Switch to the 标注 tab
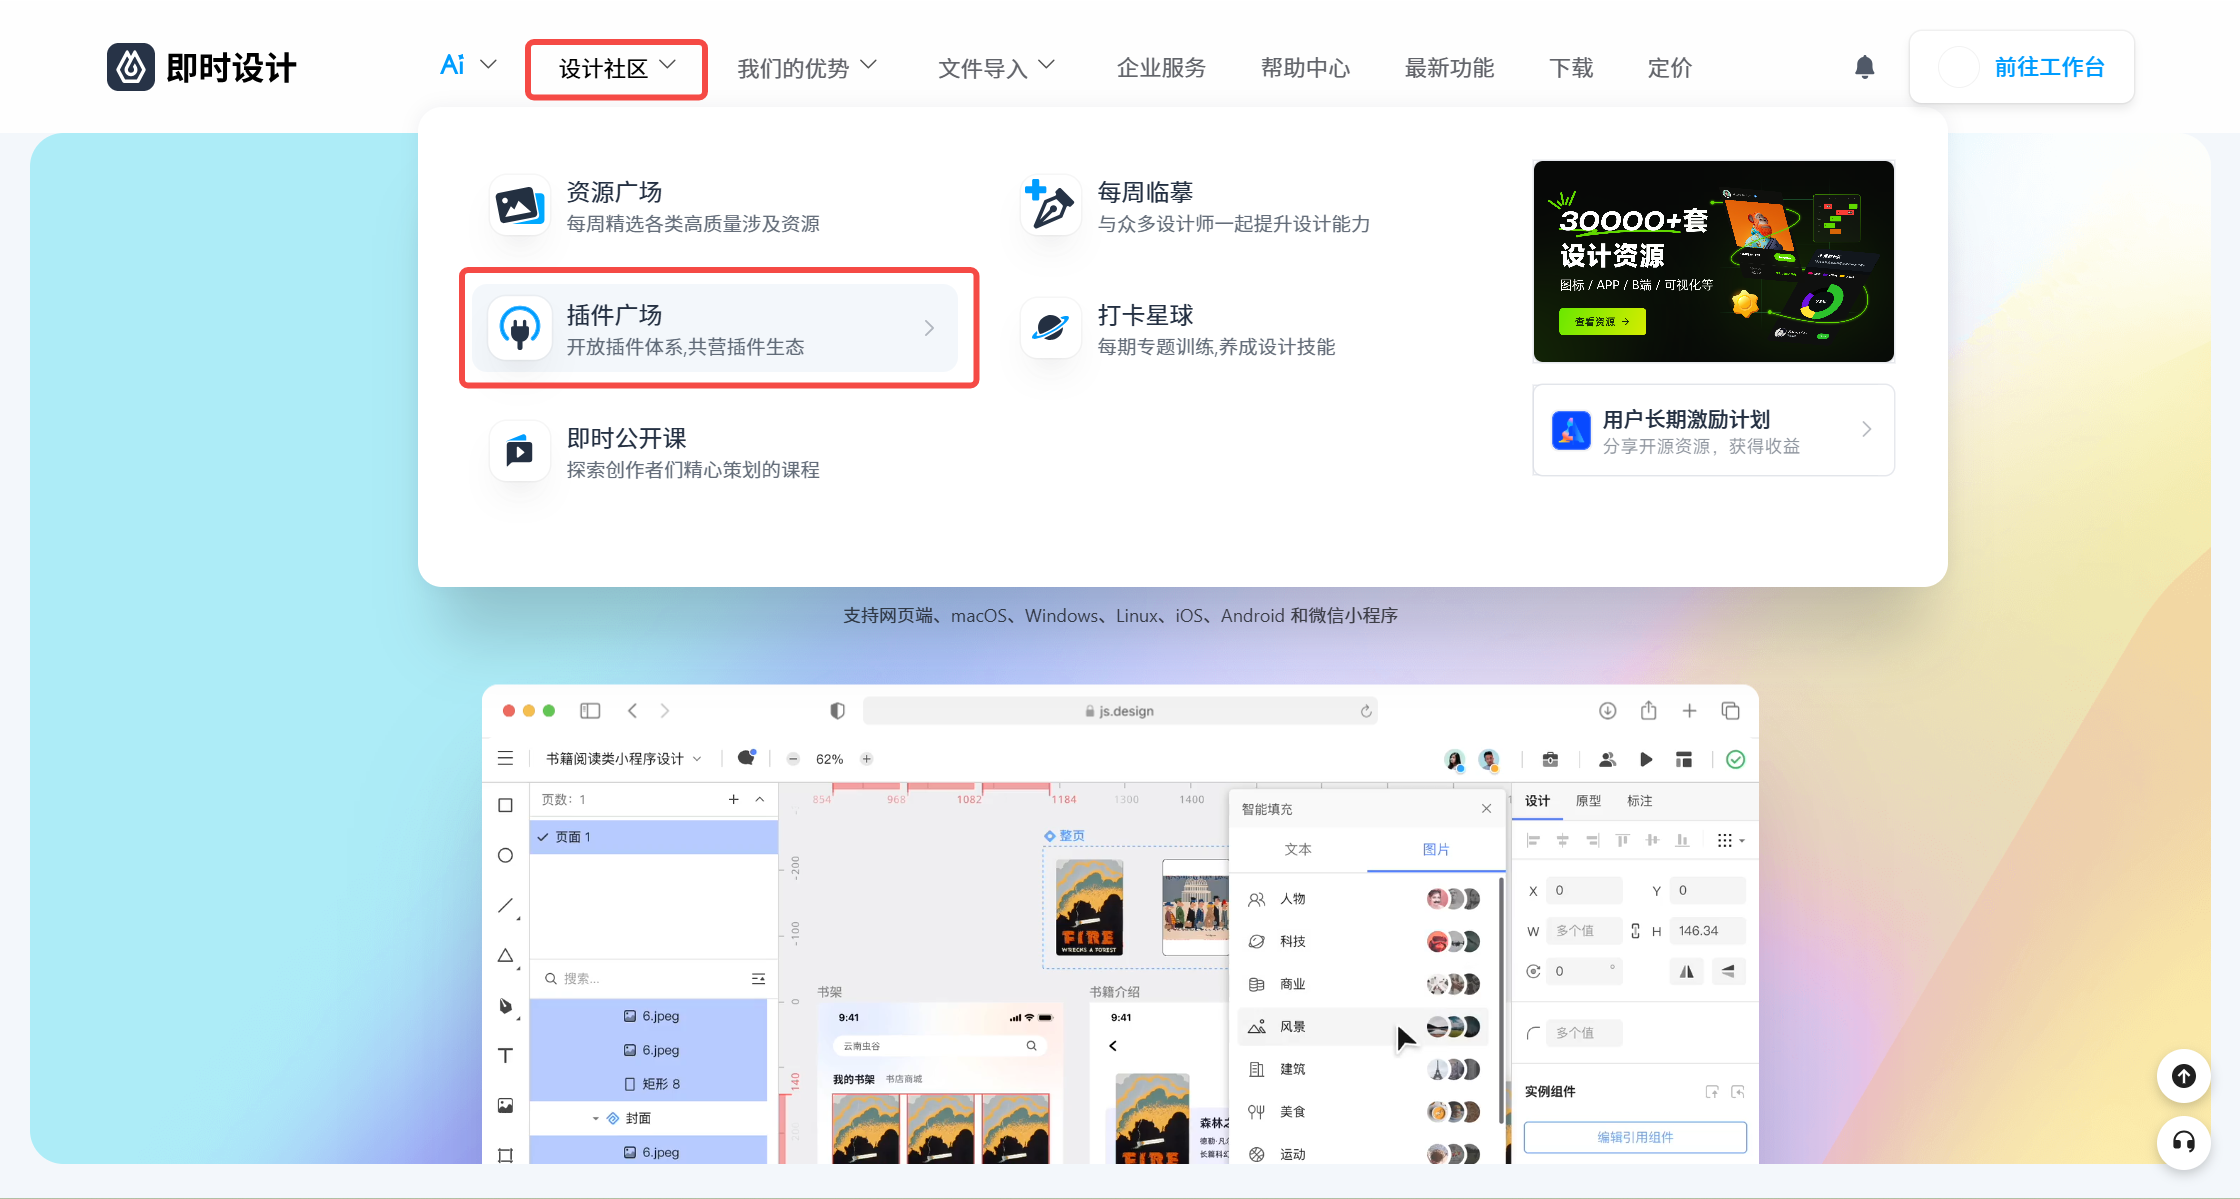The width and height of the screenshot is (2240, 1199). point(1639,801)
